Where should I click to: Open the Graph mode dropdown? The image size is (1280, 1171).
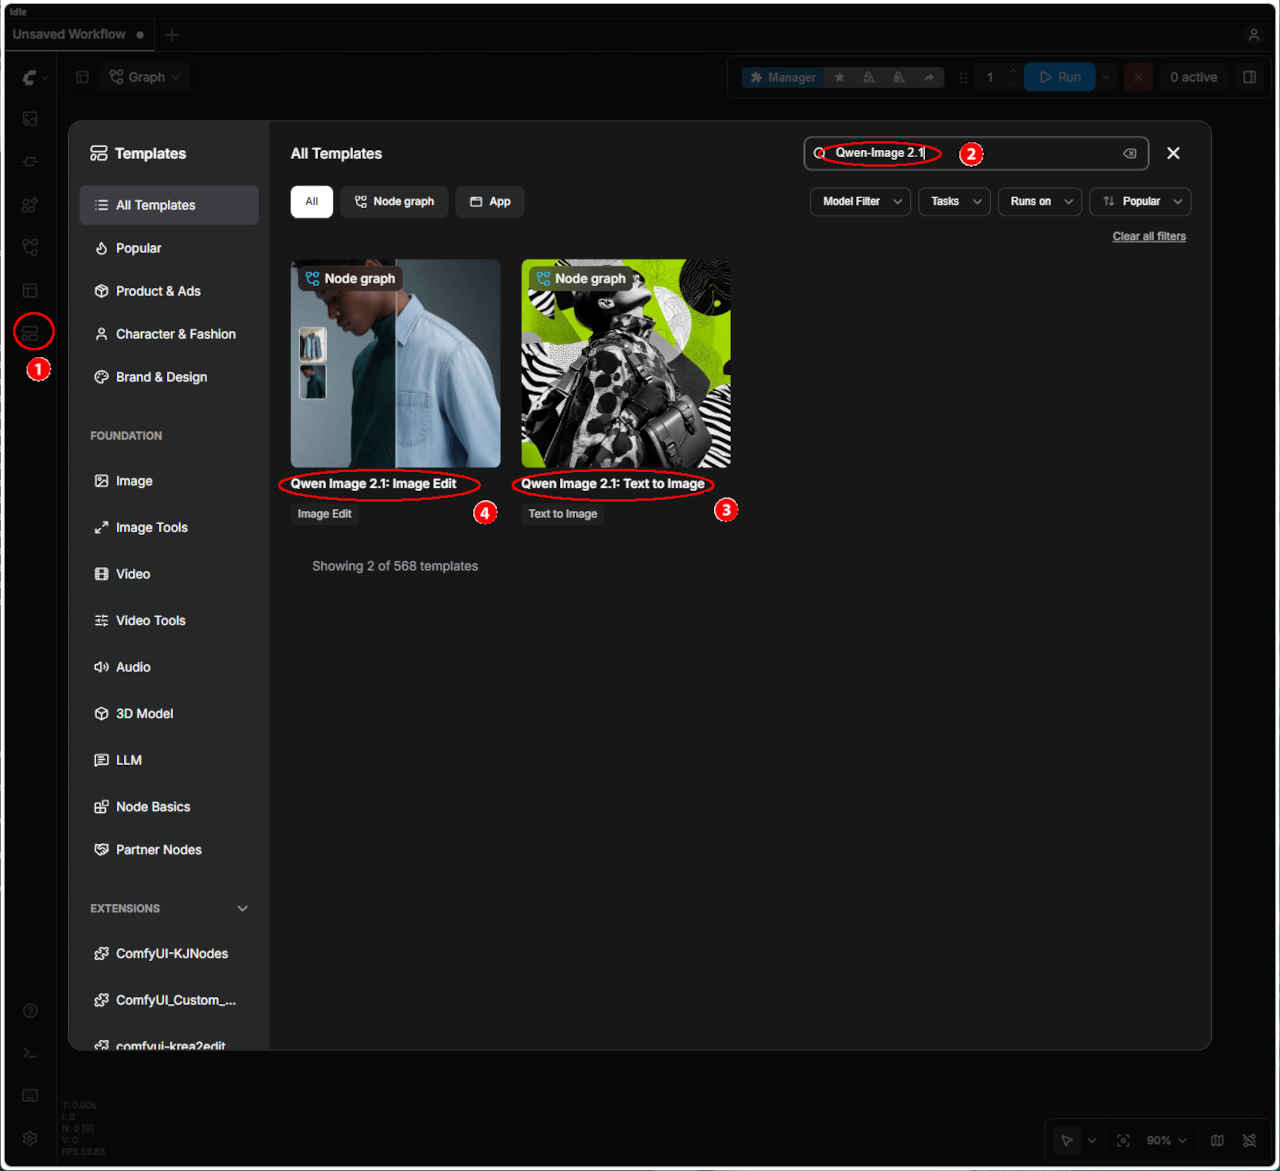pos(145,77)
